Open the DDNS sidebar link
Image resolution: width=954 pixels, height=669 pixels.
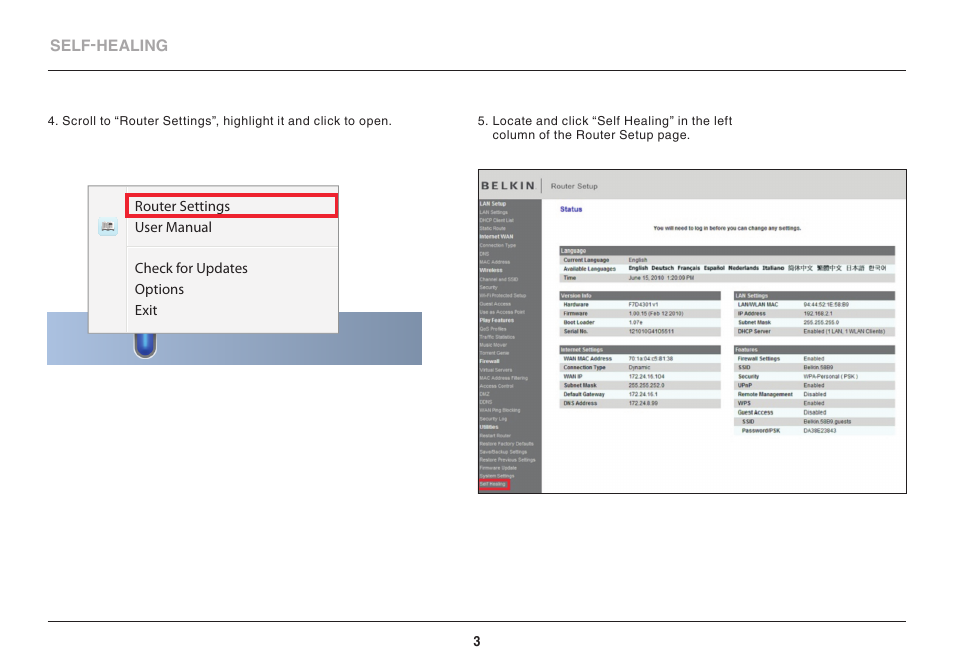[485, 402]
